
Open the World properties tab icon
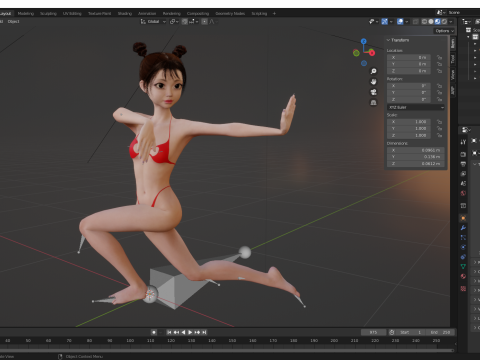[463, 193]
